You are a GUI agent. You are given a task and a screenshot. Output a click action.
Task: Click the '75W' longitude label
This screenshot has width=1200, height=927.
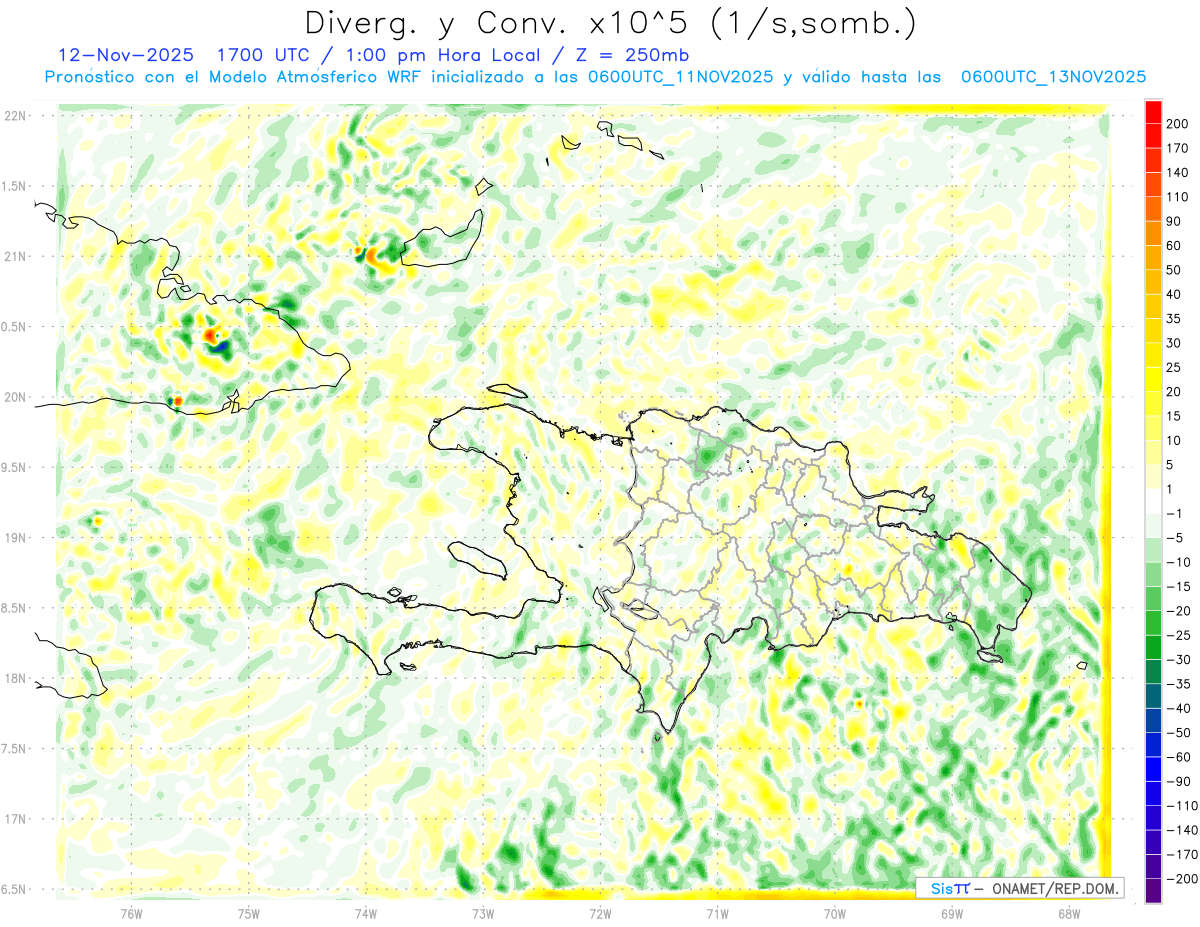click(x=249, y=913)
